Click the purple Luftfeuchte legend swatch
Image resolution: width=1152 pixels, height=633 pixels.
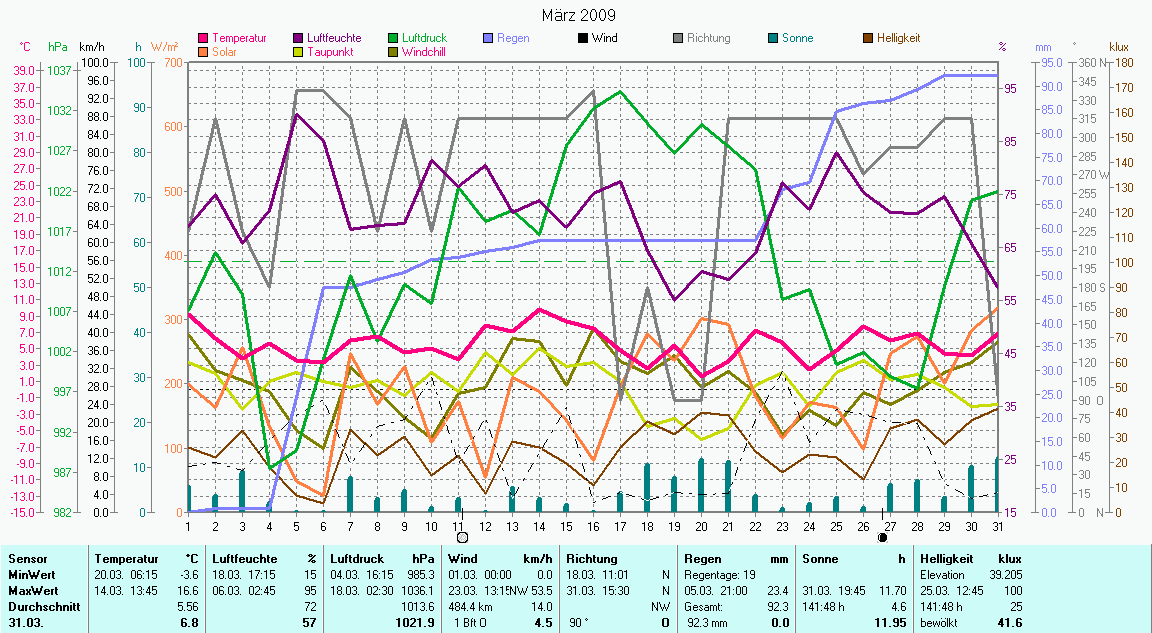coord(300,38)
